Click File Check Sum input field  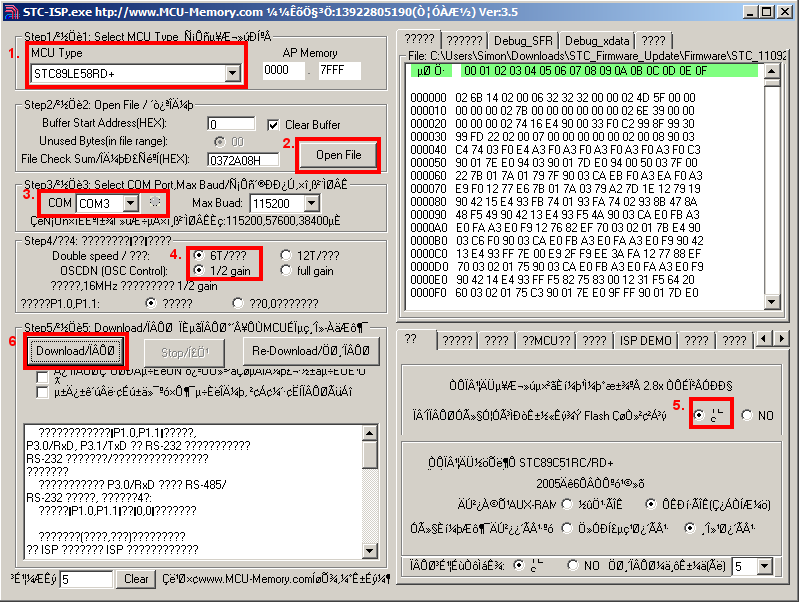pos(243,160)
